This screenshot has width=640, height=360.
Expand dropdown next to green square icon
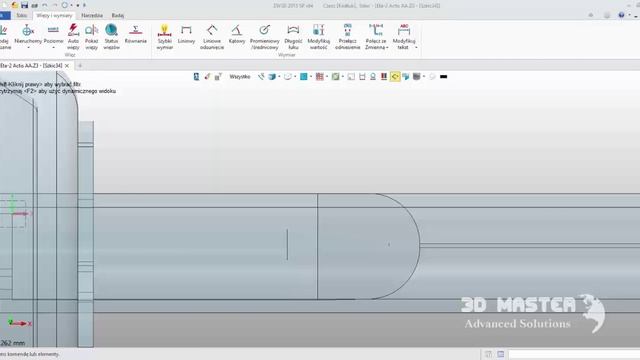pos(342,77)
